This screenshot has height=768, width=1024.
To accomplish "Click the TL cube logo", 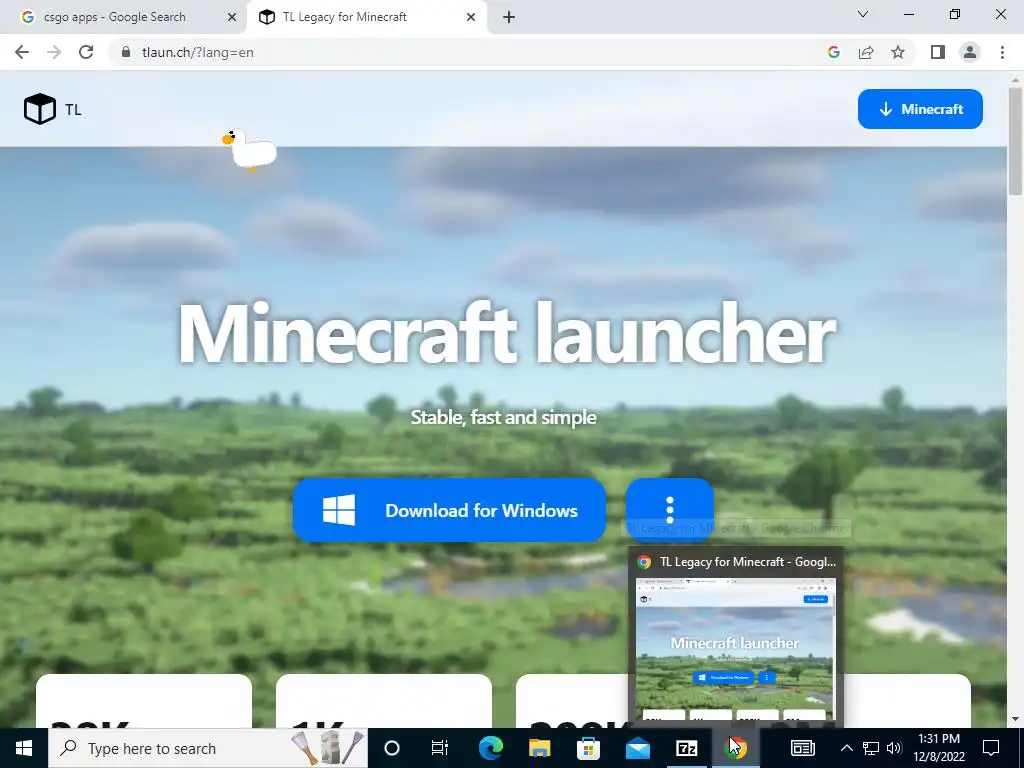I will [40, 109].
